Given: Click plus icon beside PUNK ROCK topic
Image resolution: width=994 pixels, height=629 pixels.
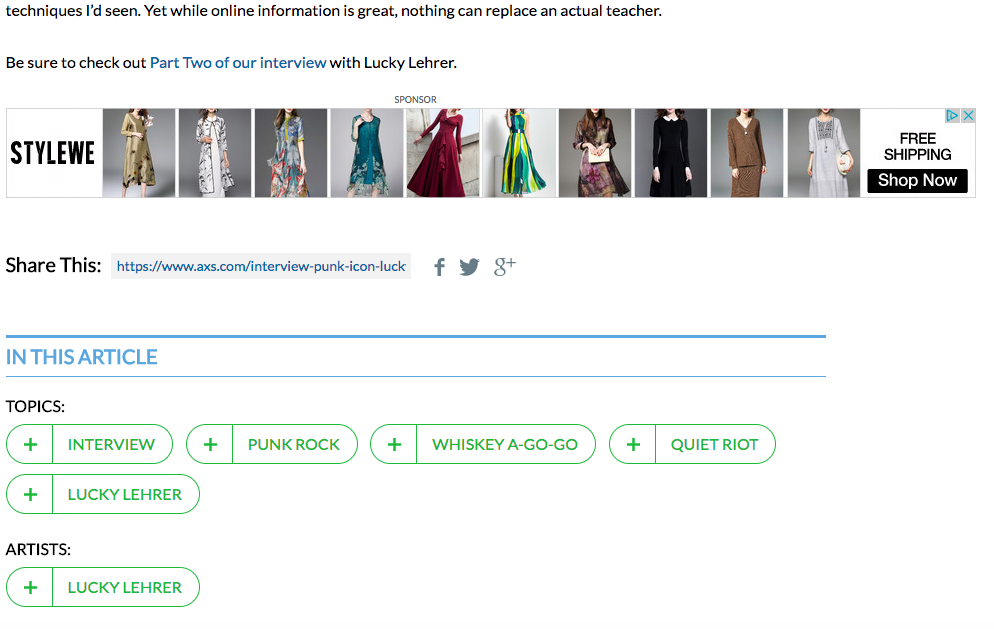Looking at the screenshot, I should pyautogui.click(x=210, y=444).
